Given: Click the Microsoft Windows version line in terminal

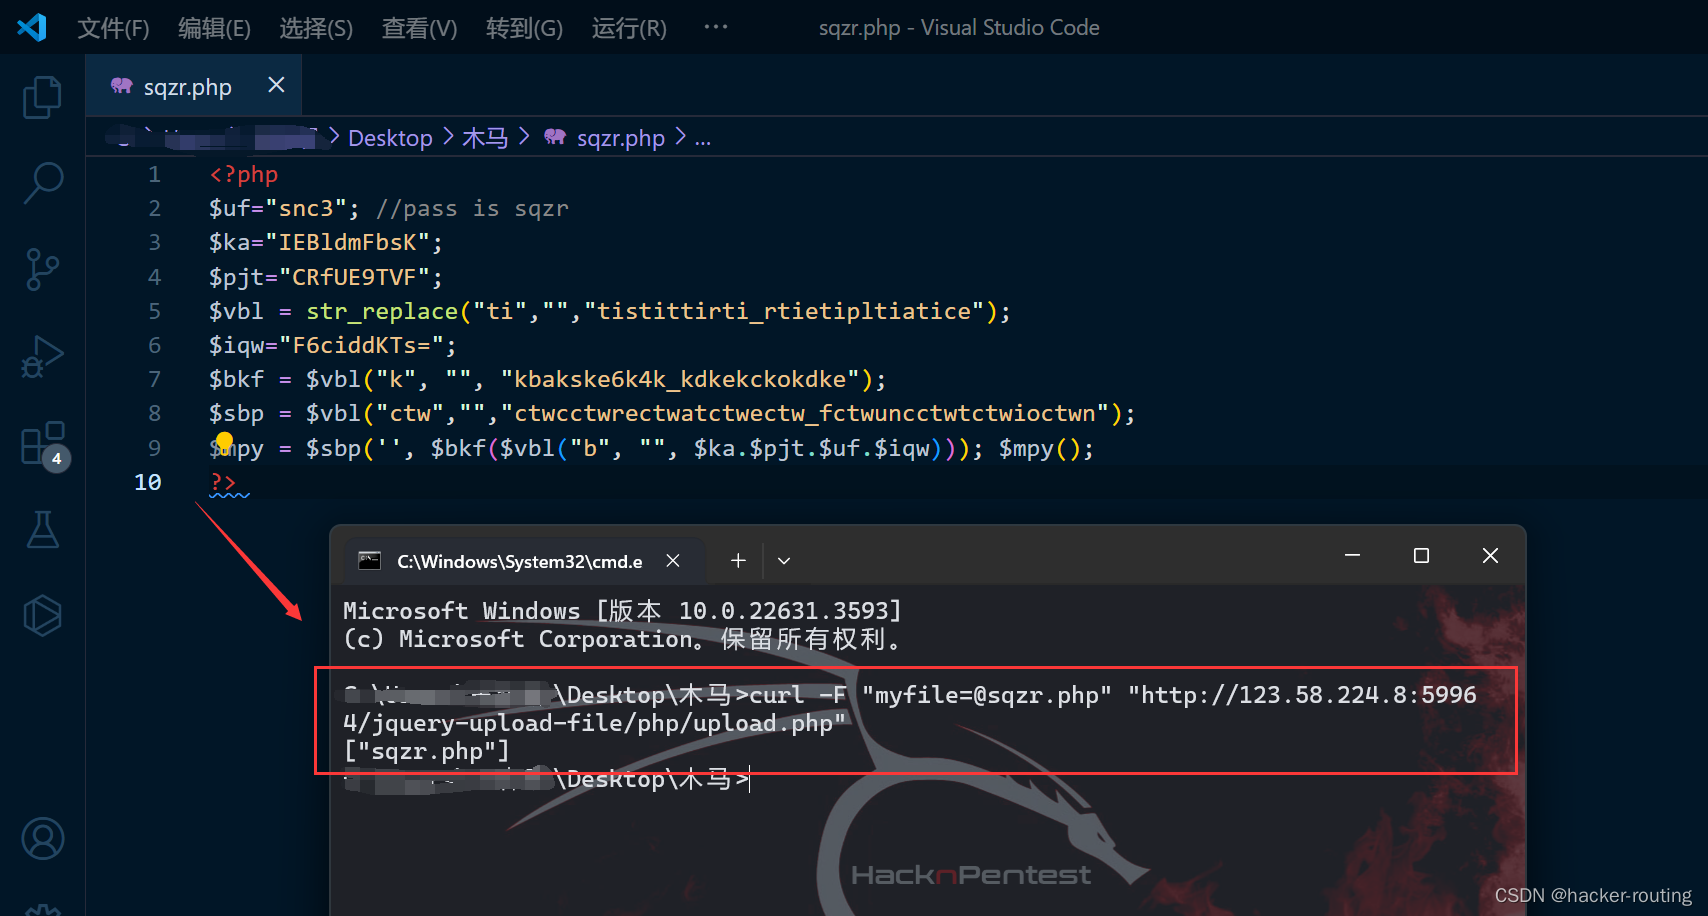Looking at the screenshot, I should click(622, 610).
